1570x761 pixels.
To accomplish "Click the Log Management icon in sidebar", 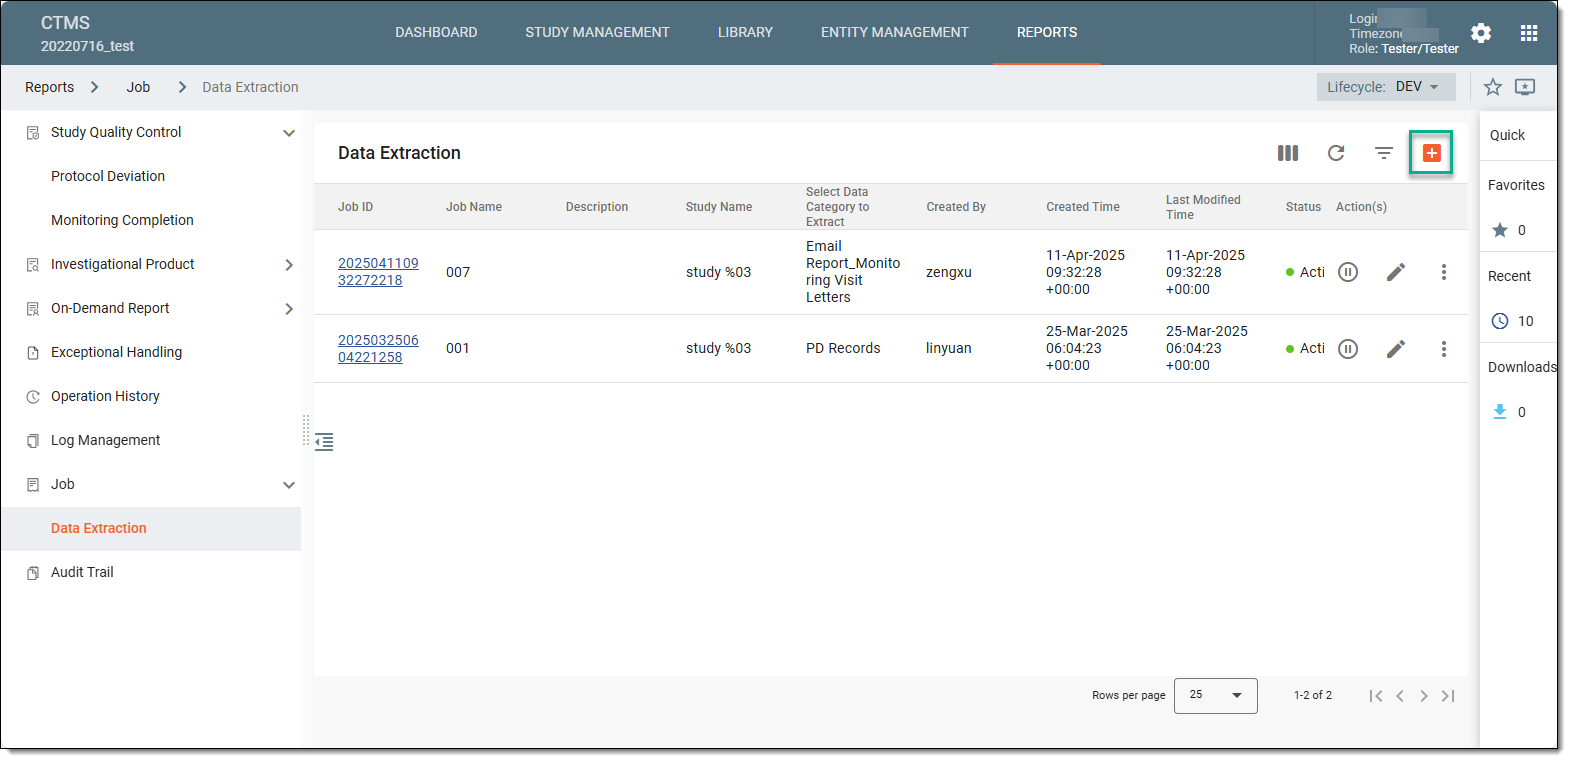I will click(33, 441).
